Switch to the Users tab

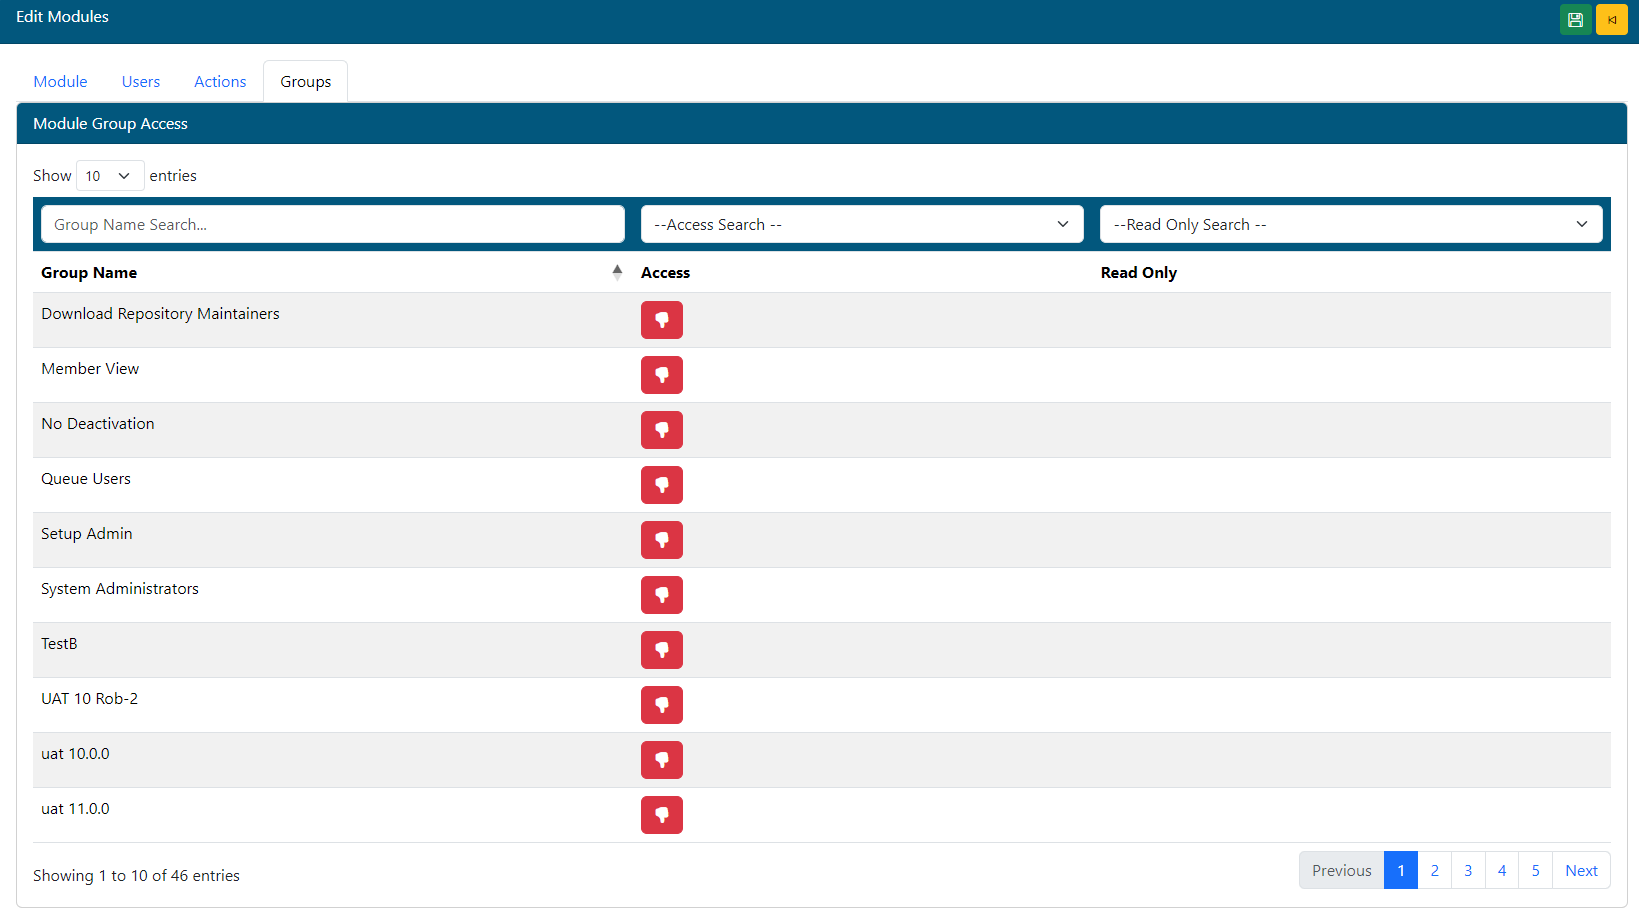141,82
